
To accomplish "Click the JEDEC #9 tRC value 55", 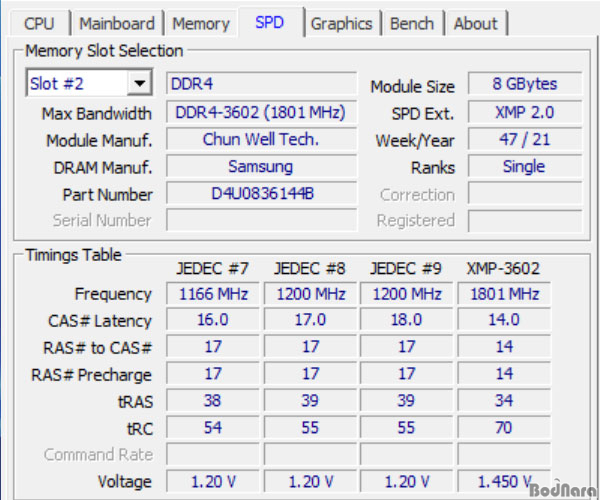I will tap(406, 427).
